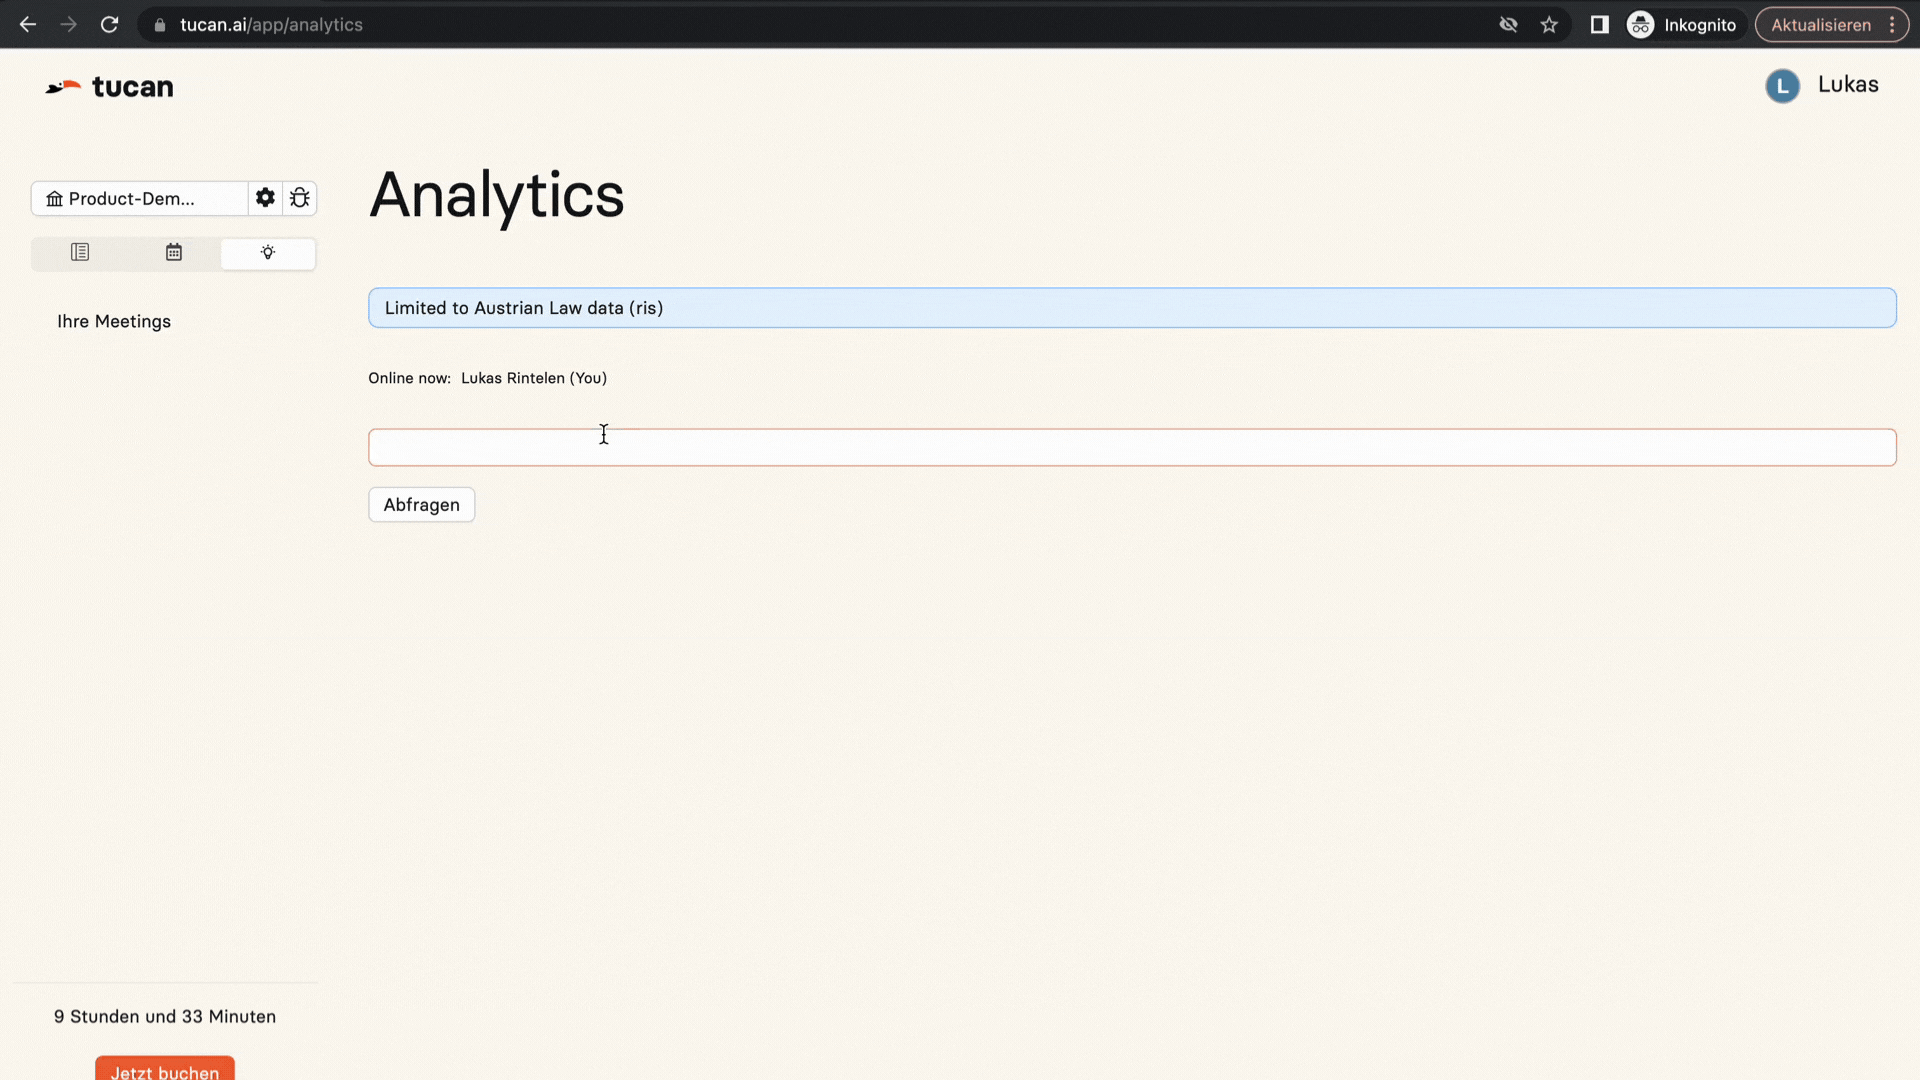Click the Aktualisieren update button
Image resolution: width=1920 pixels, height=1080 pixels.
[1820, 25]
